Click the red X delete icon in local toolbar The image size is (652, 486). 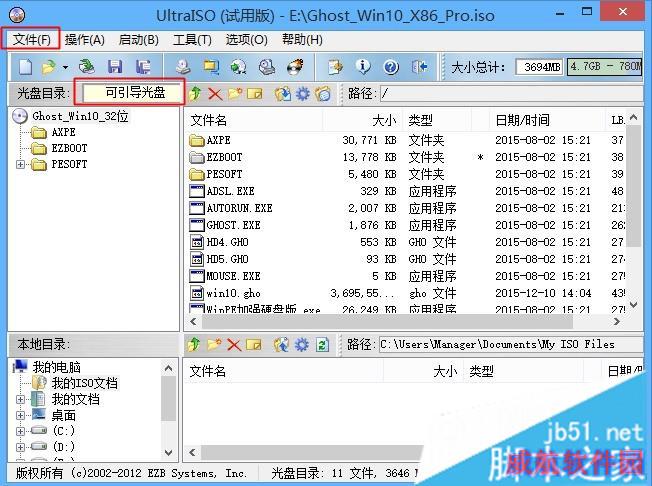pyautogui.click(x=234, y=345)
